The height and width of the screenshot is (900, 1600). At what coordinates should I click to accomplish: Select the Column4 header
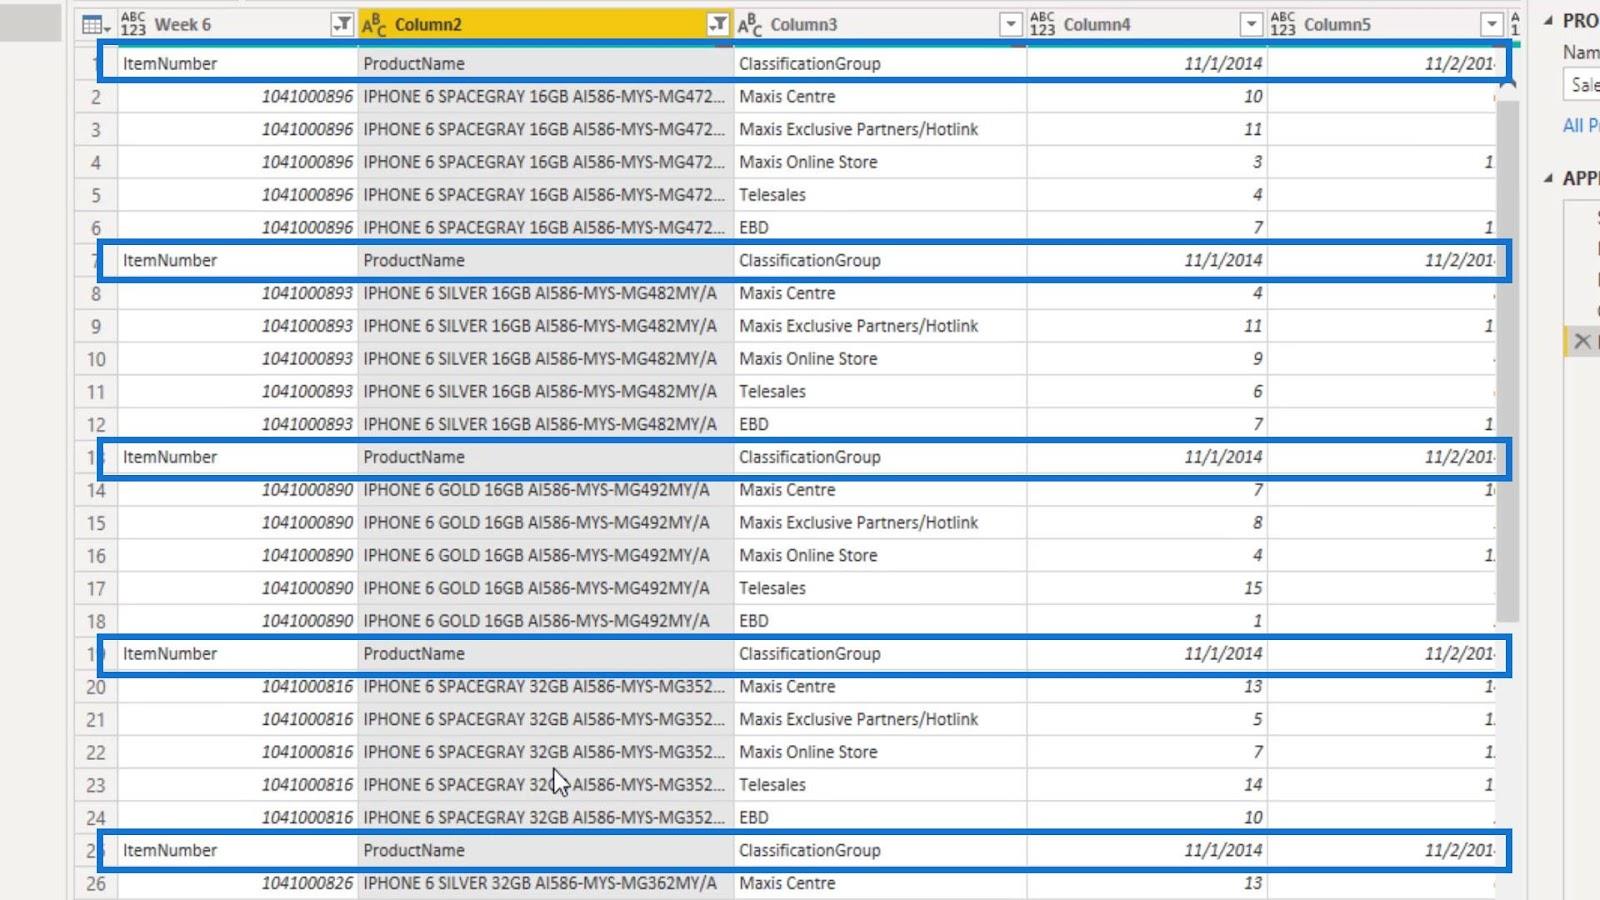click(x=1146, y=25)
